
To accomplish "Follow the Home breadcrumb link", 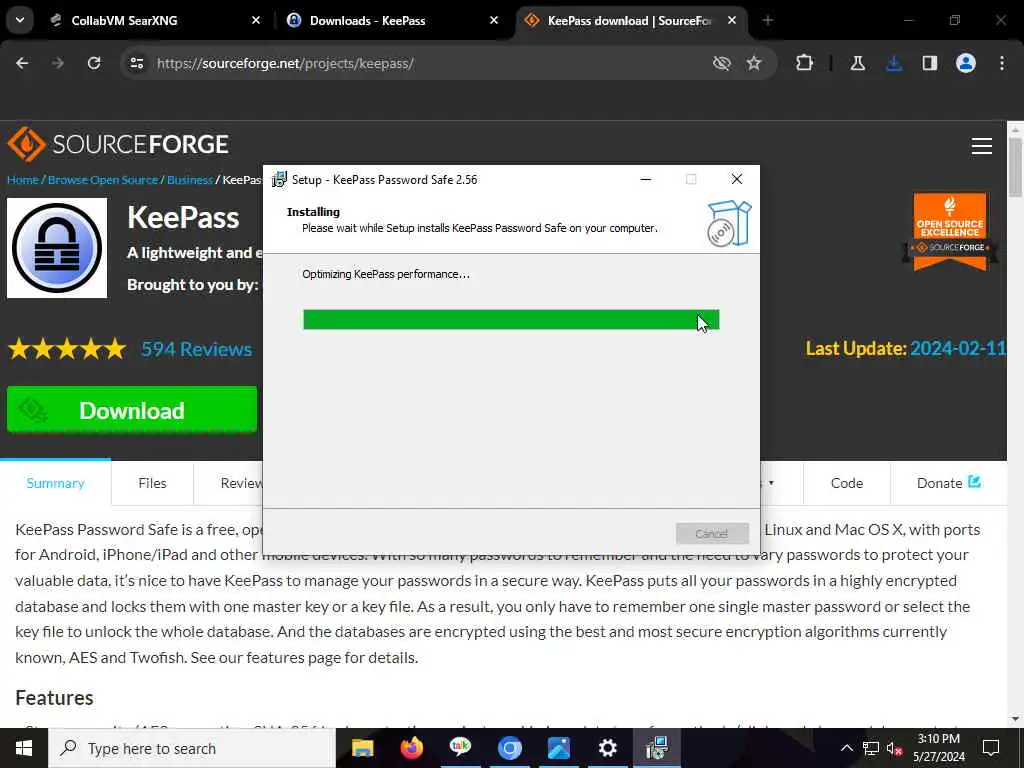I will click(23, 180).
